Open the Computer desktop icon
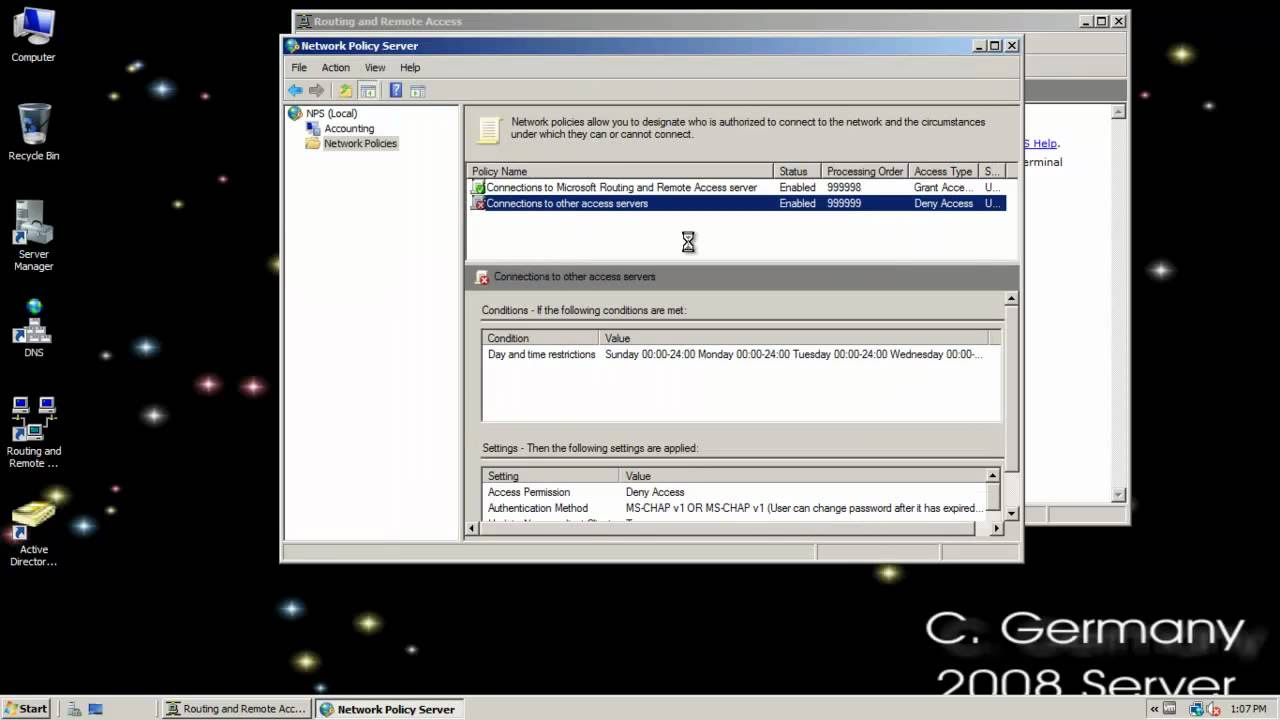The height and width of the screenshot is (720, 1280). pos(33,35)
